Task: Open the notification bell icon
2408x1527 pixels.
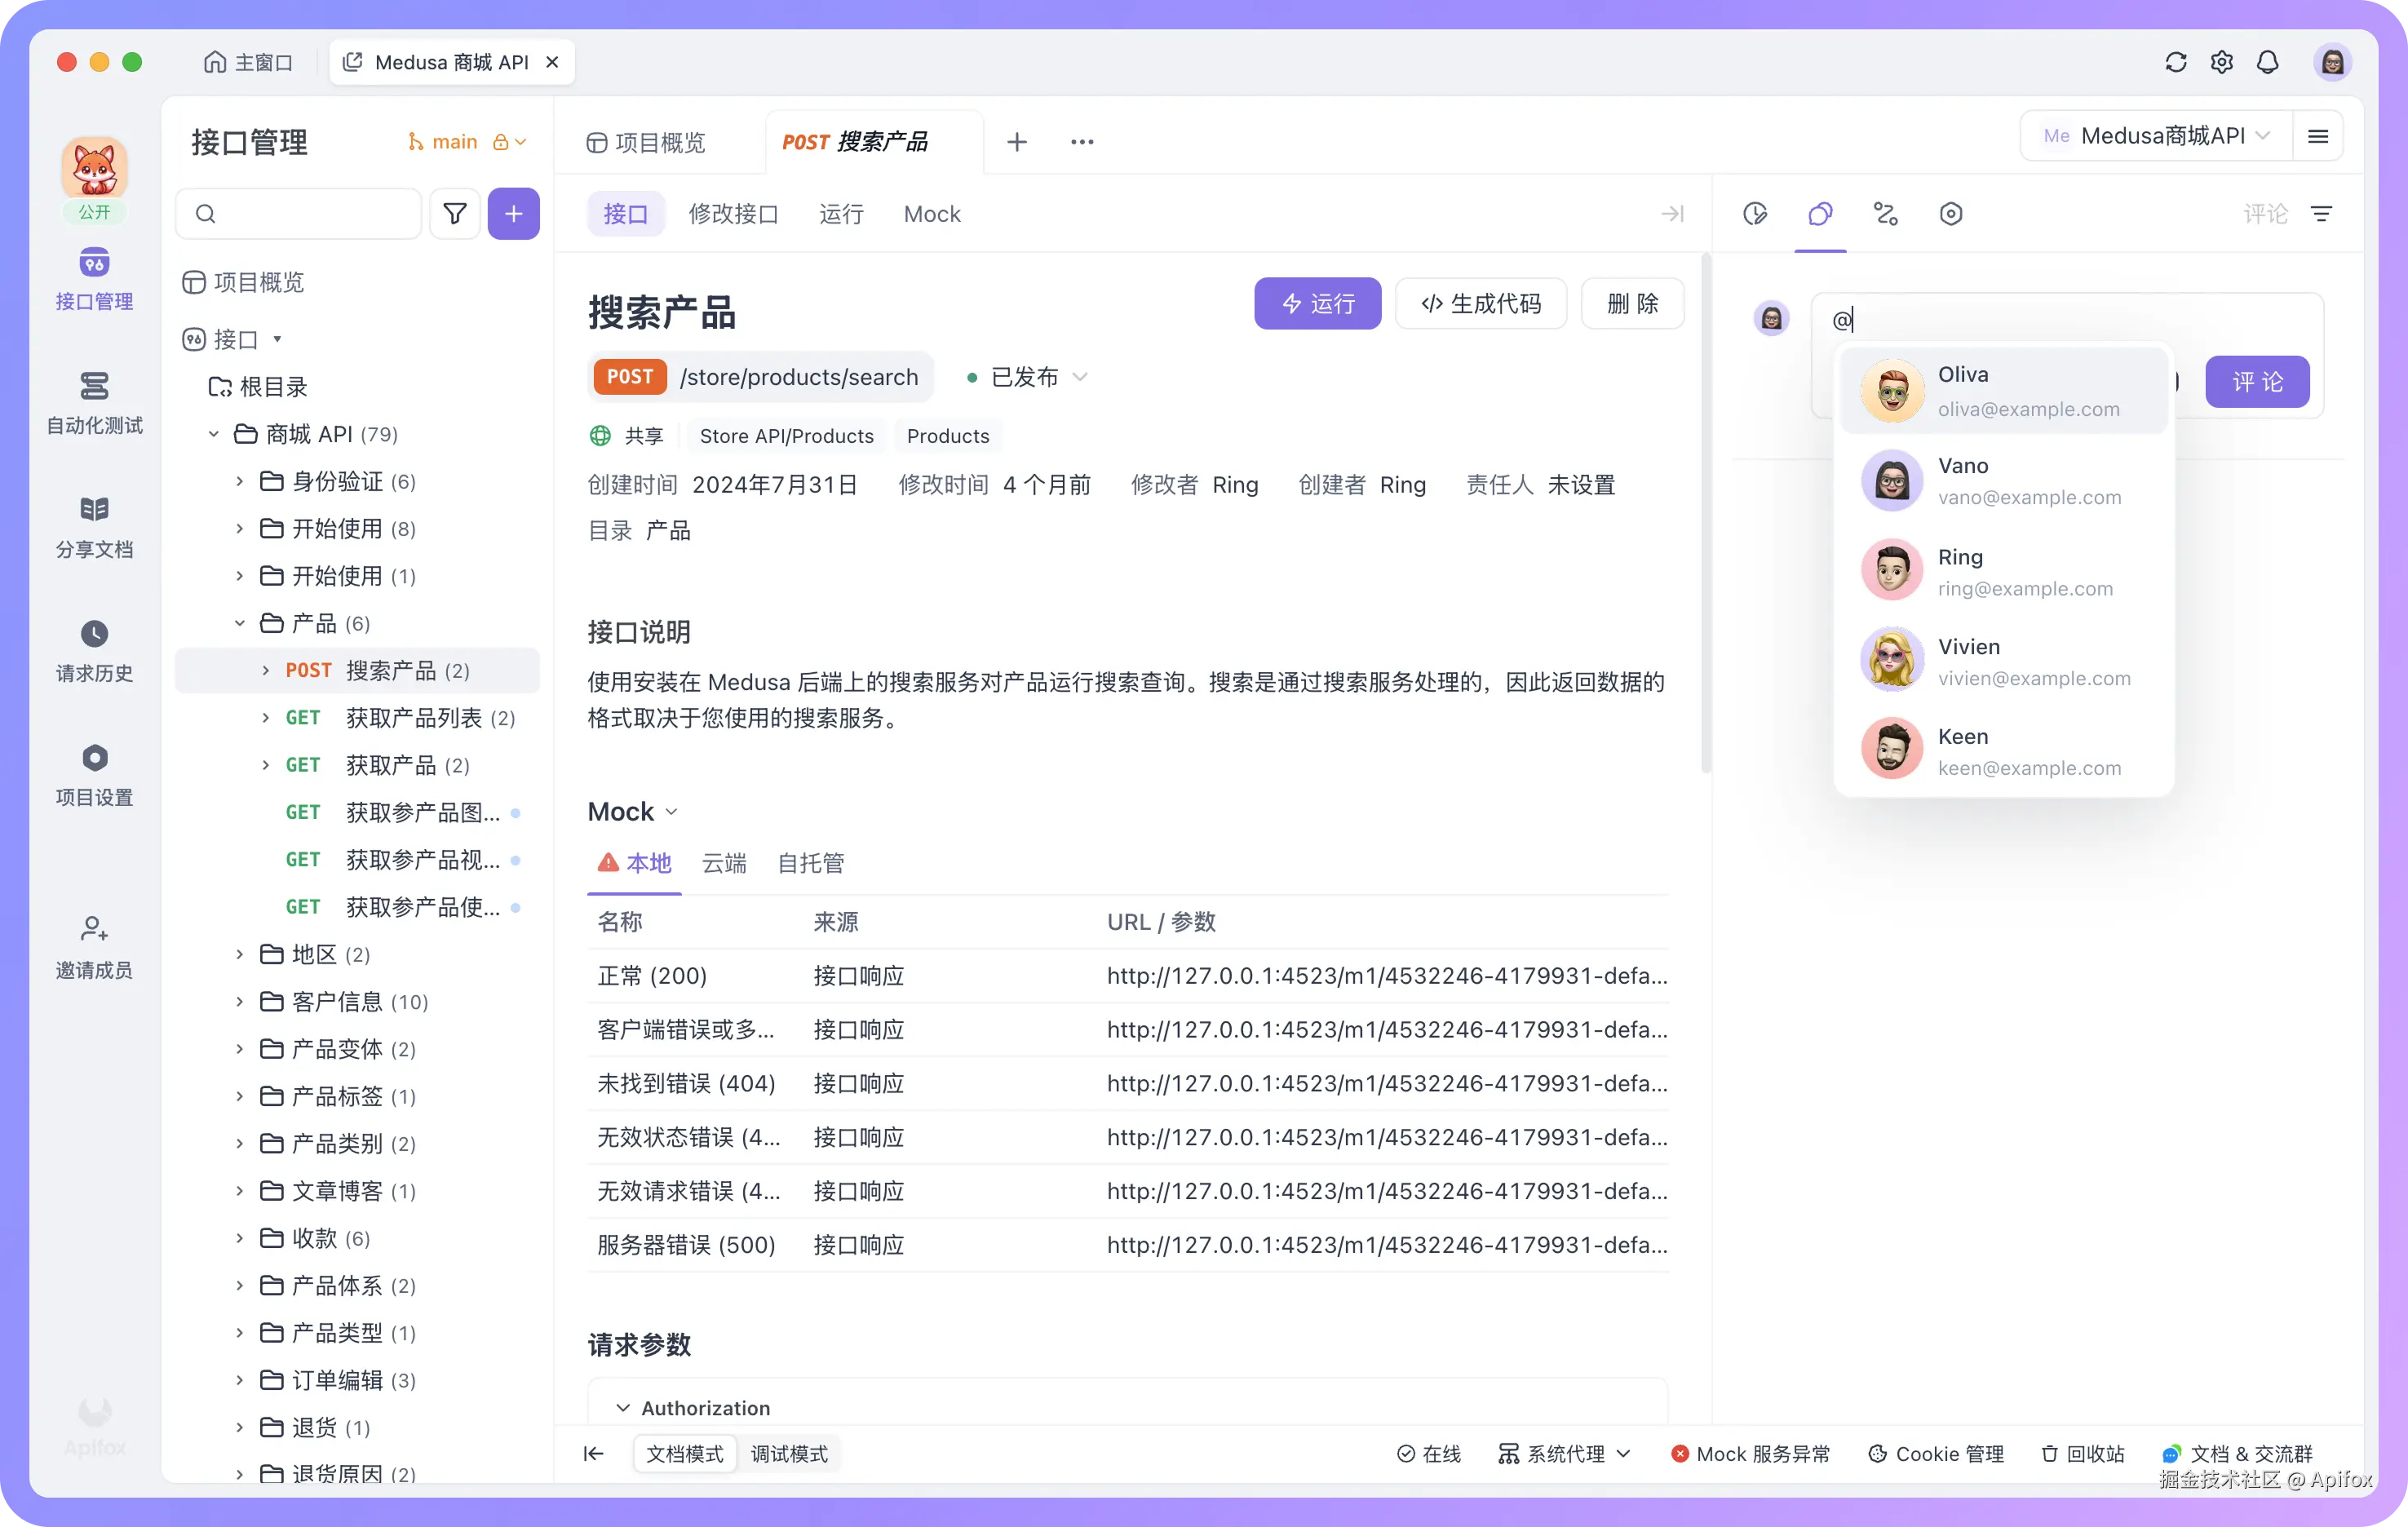Action: click(2267, 62)
